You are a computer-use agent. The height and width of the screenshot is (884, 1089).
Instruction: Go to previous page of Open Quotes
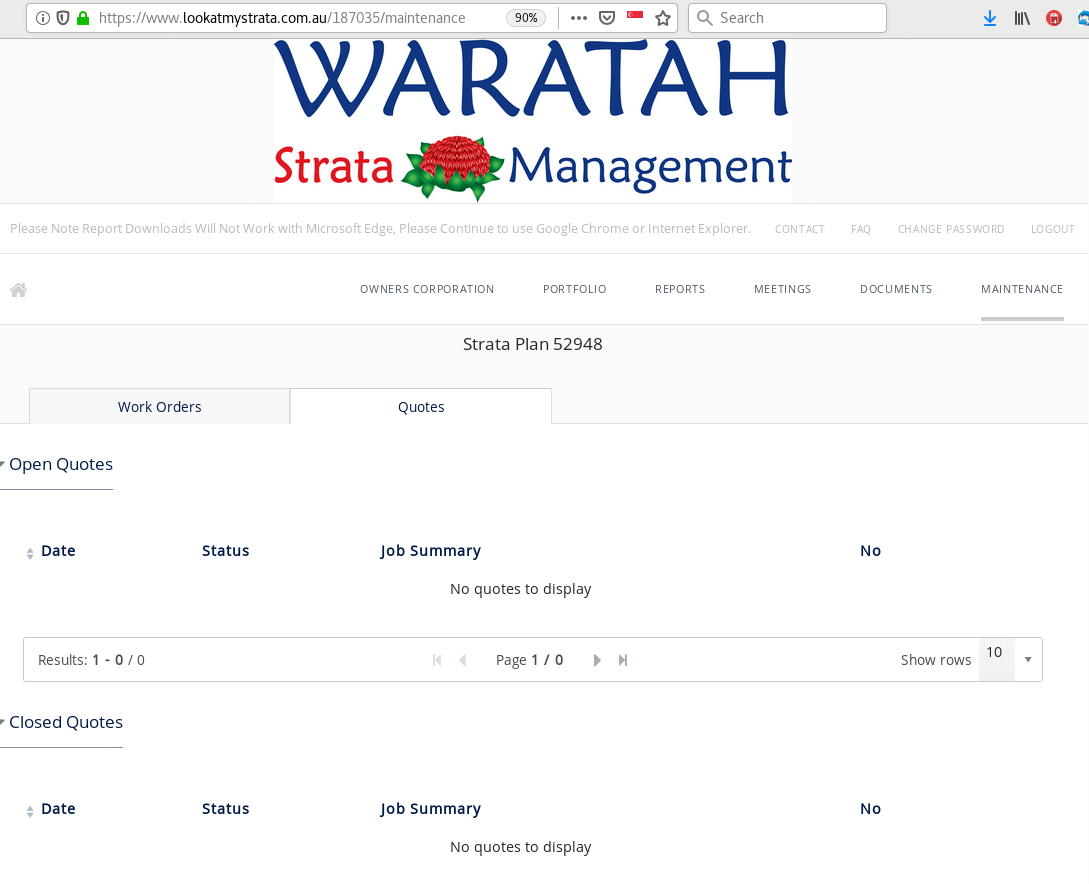click(463, 660)
